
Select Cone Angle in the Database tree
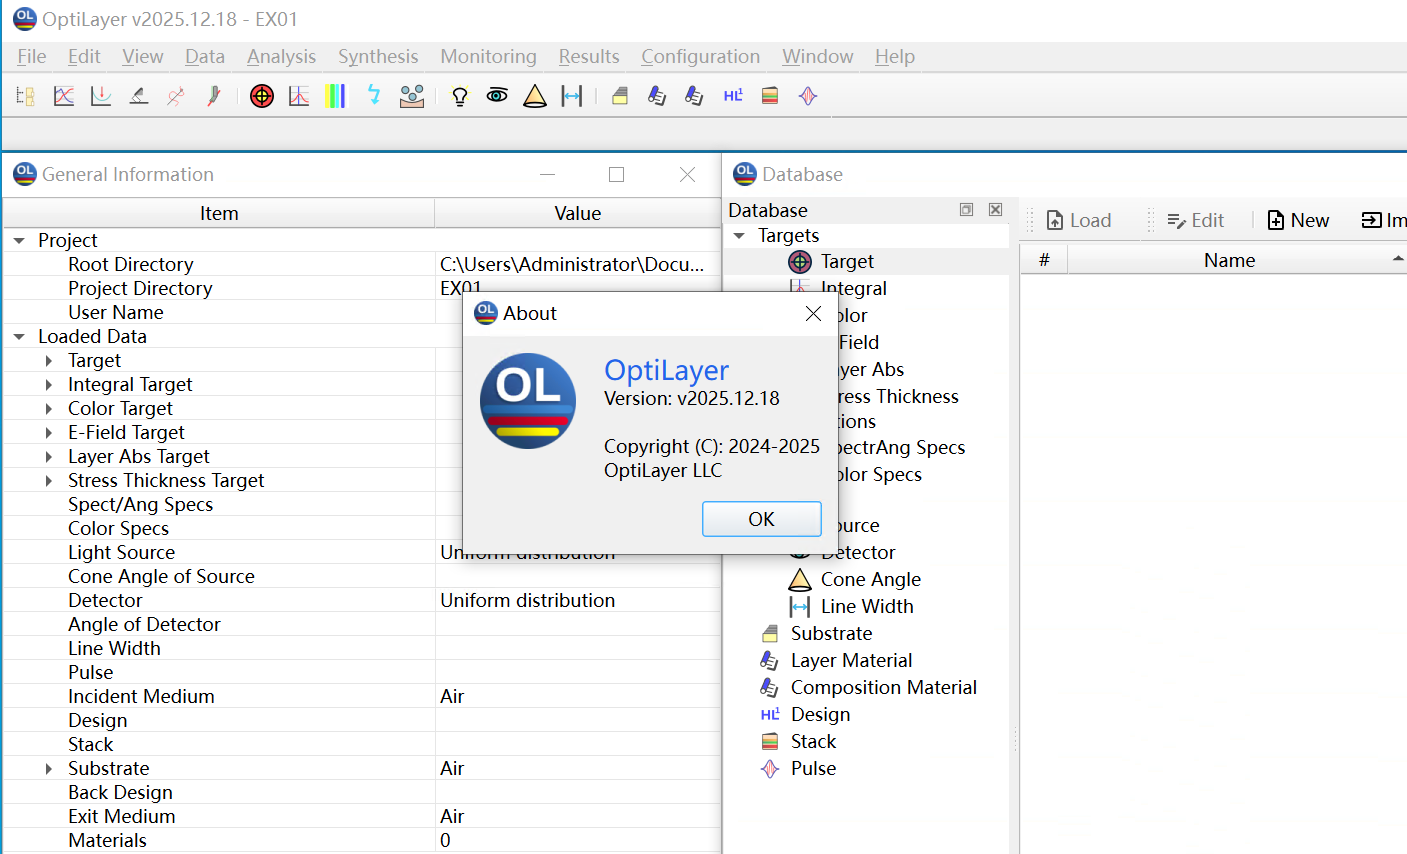(x=871, y=580)
